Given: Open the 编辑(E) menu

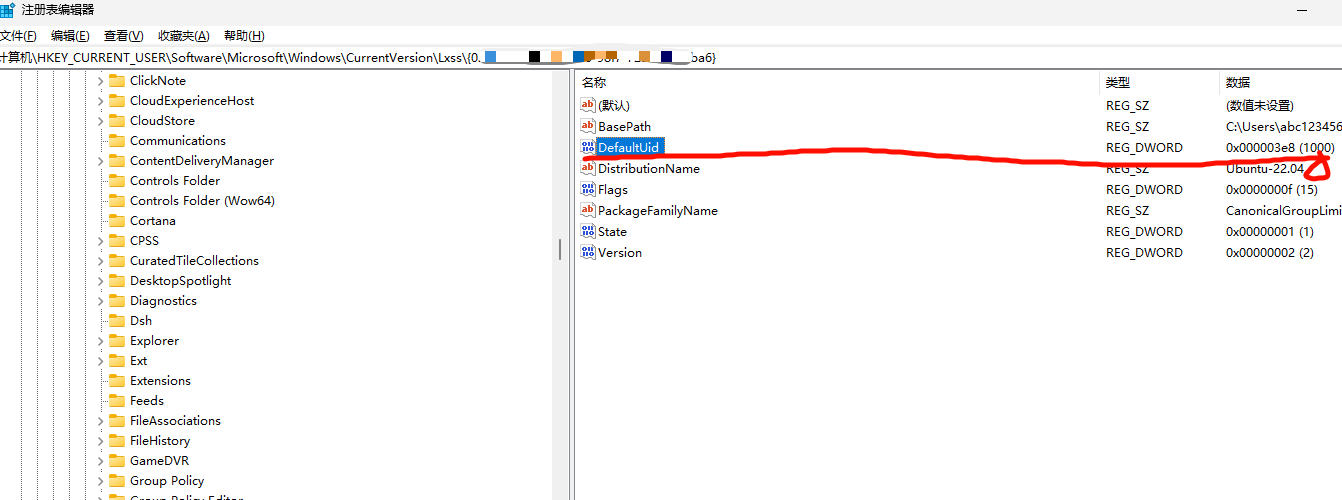Looking at the screenshot, I should tap(70, 35).
